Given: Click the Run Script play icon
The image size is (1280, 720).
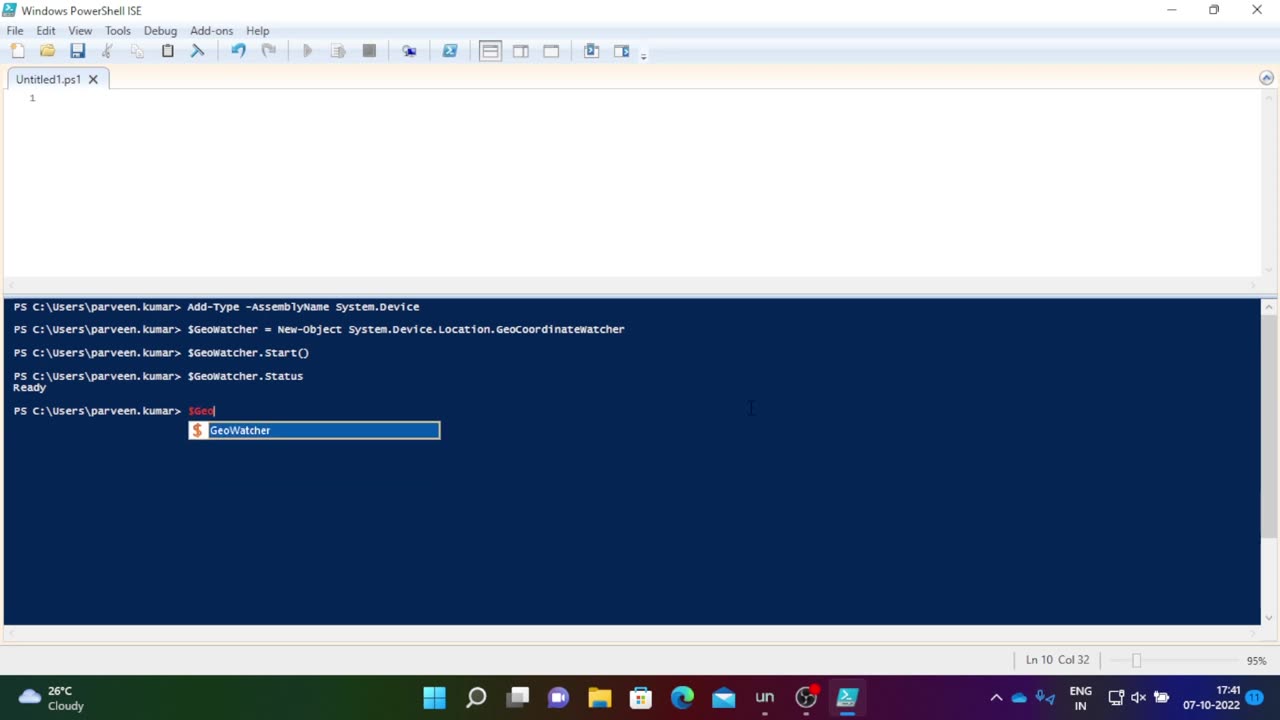Looking at the screenshot, I should pyautogui.click(x=308, y=51).
